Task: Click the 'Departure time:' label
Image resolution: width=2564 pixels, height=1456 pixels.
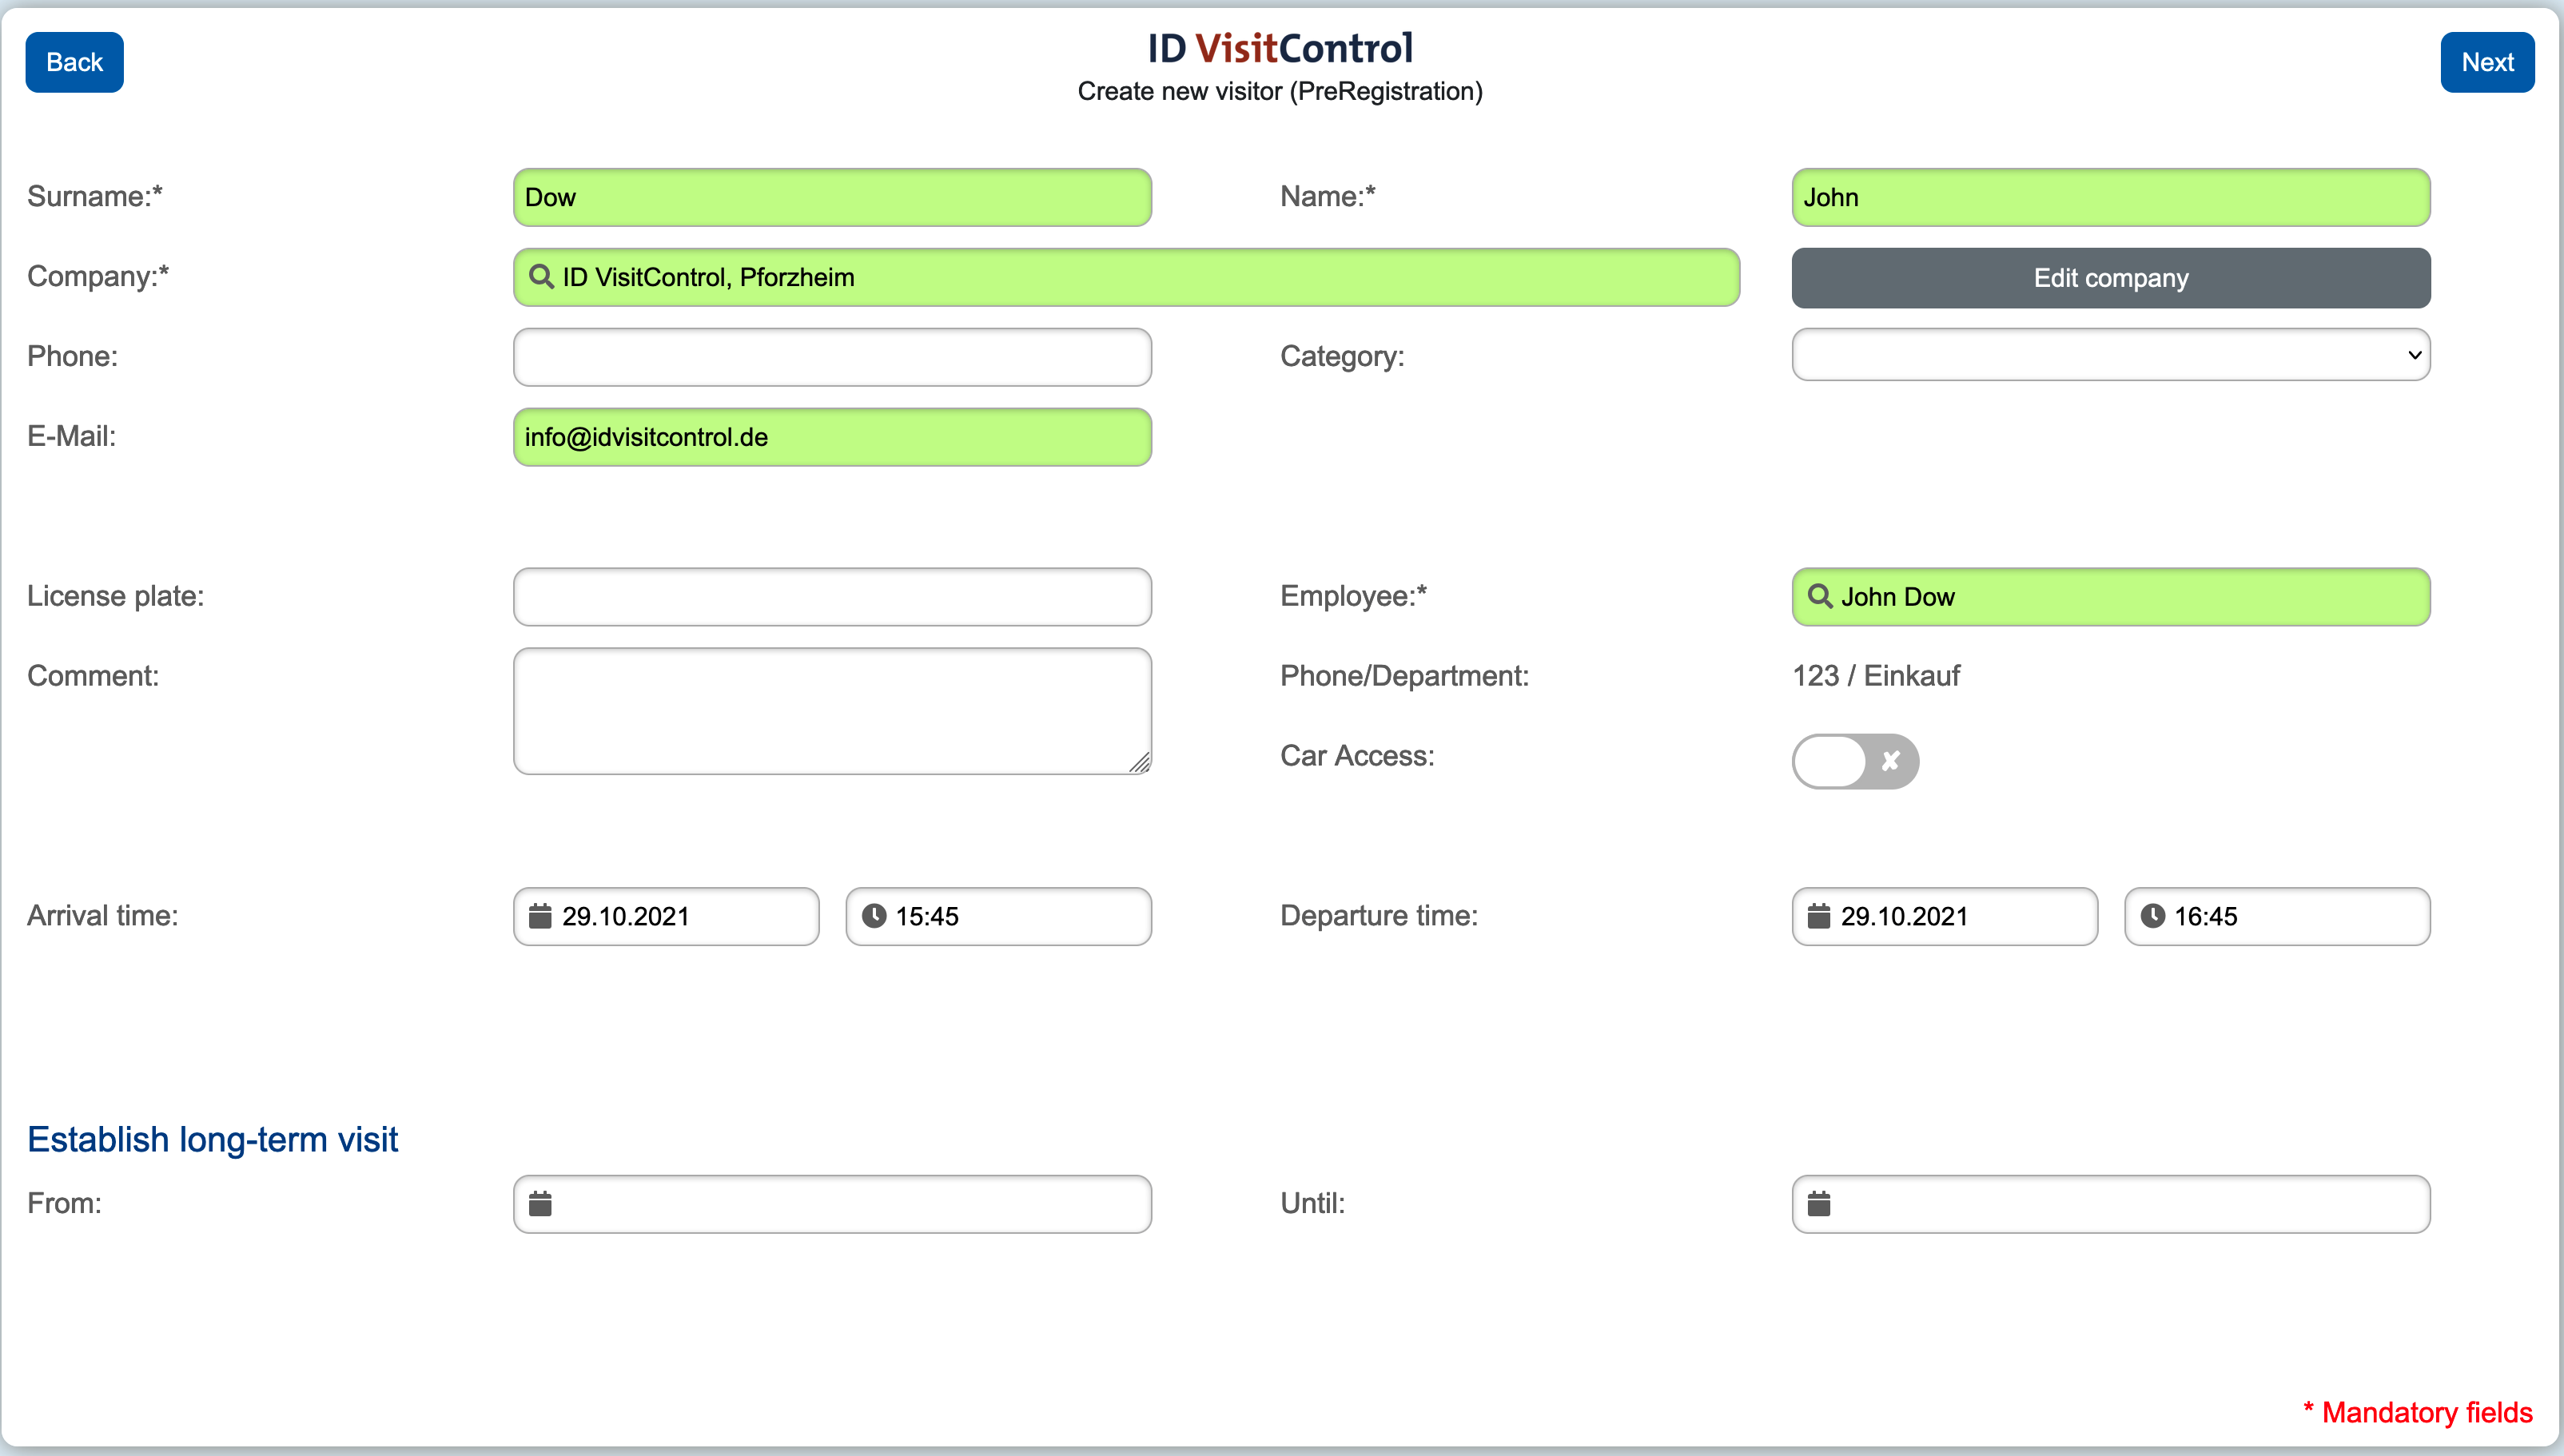Action: tap(1379, 916)
